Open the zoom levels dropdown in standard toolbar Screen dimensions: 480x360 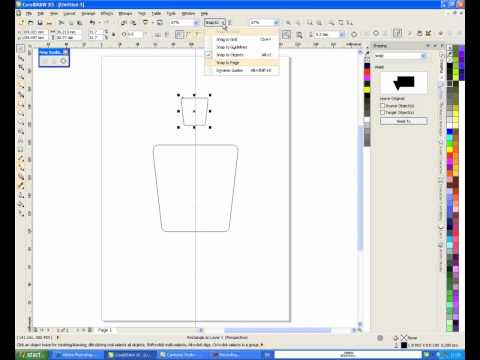click(197, 23)
